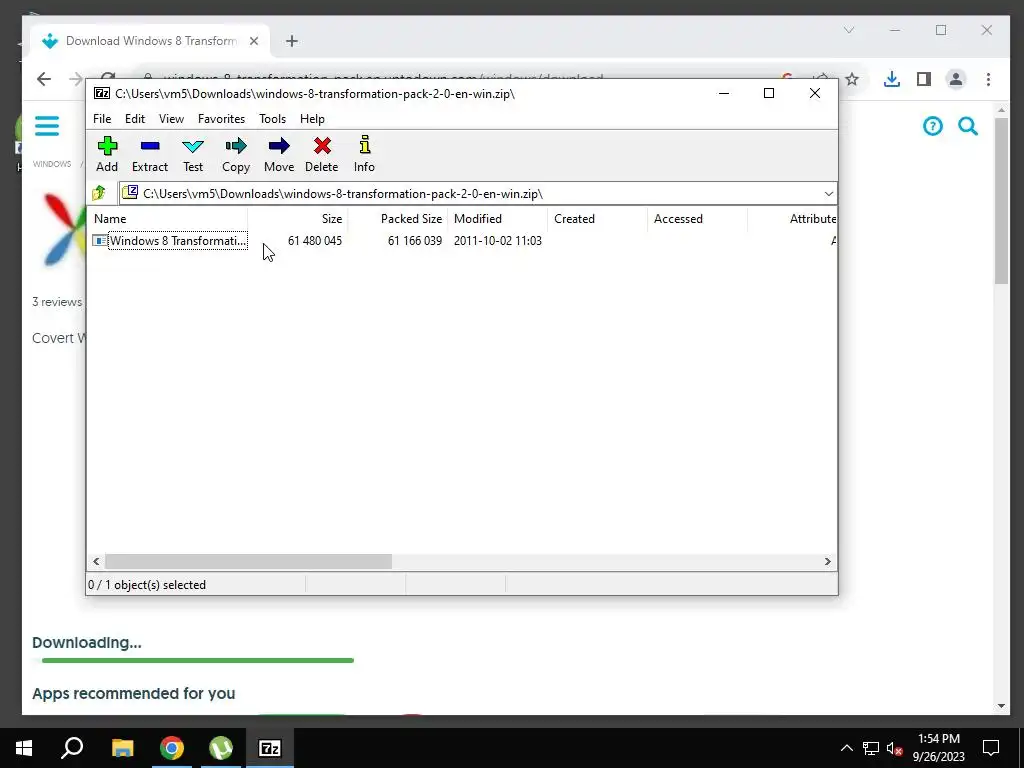Switch to Chrome in taskbar

(172, 748)
